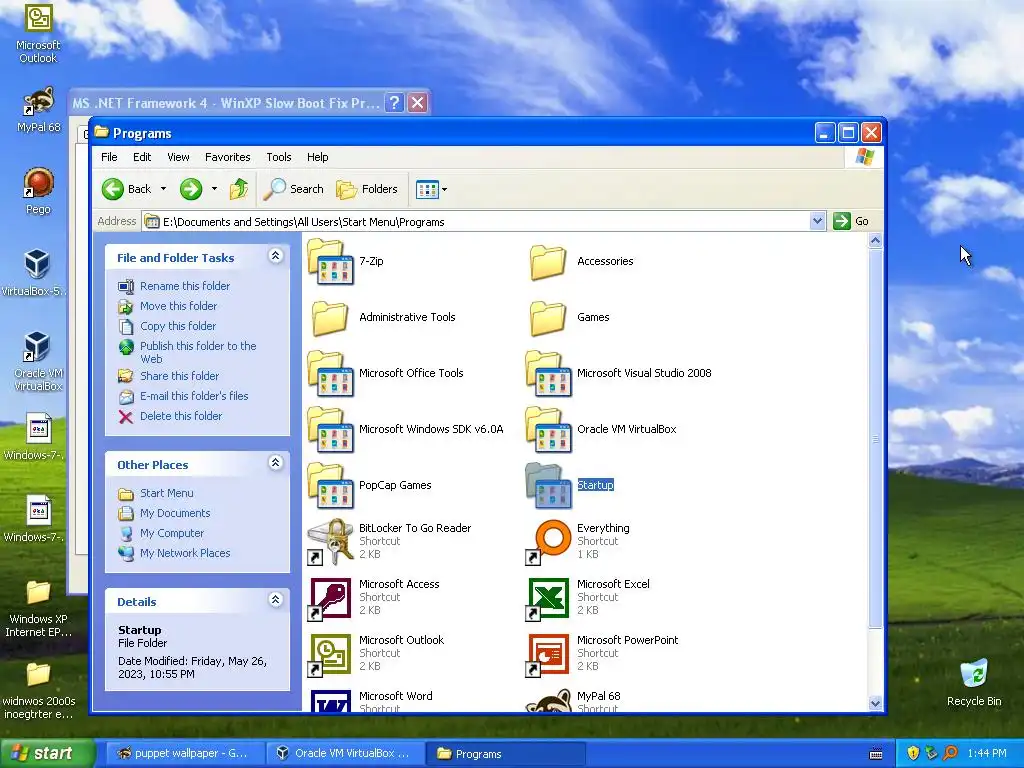
Task: Open the Edit menu
Action: click(x=142, y=157)
